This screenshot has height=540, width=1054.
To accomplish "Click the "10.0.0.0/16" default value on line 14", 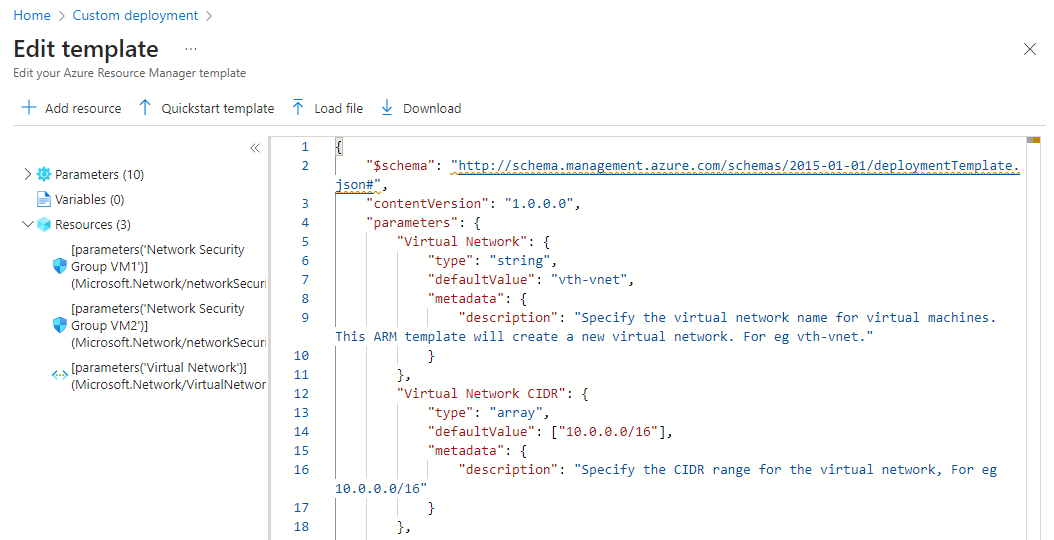I will coord(608,431).
